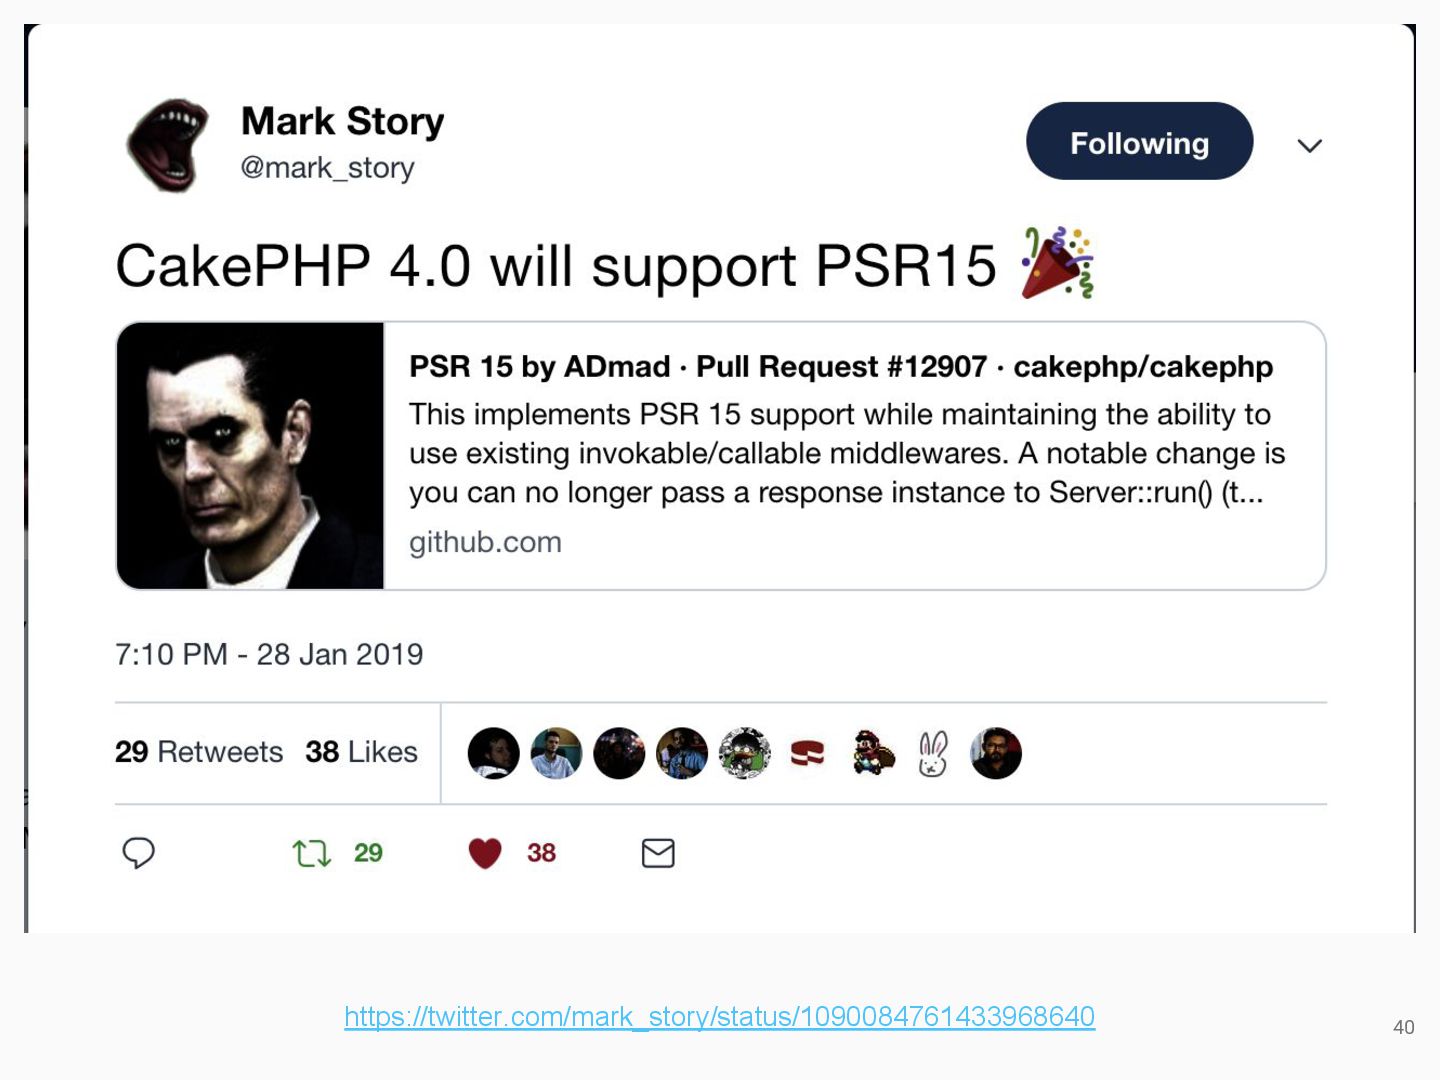Click the reply speech bubble icon

[138, 853]
